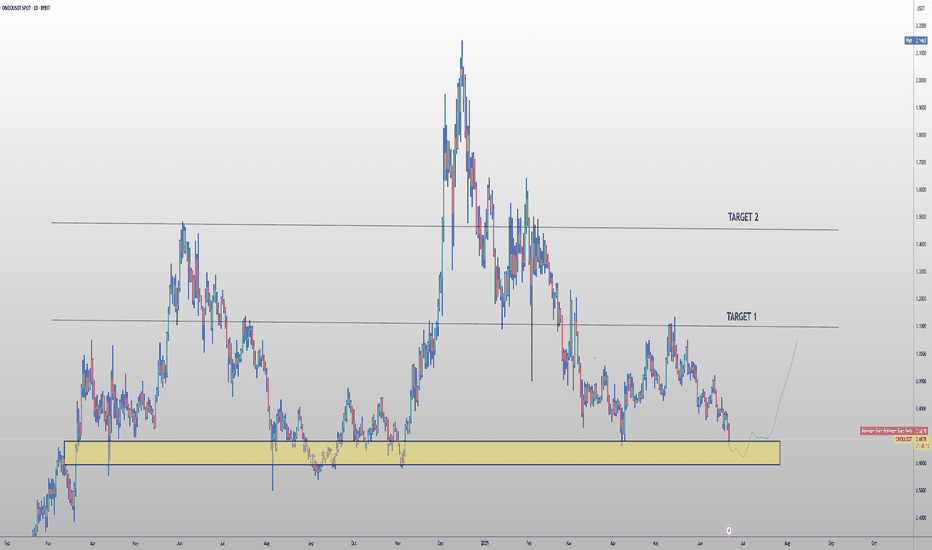Click the 0.5000 label on the price axis
Image resolution: width=932 pixels, height=550 pixels.
point(921,491)
